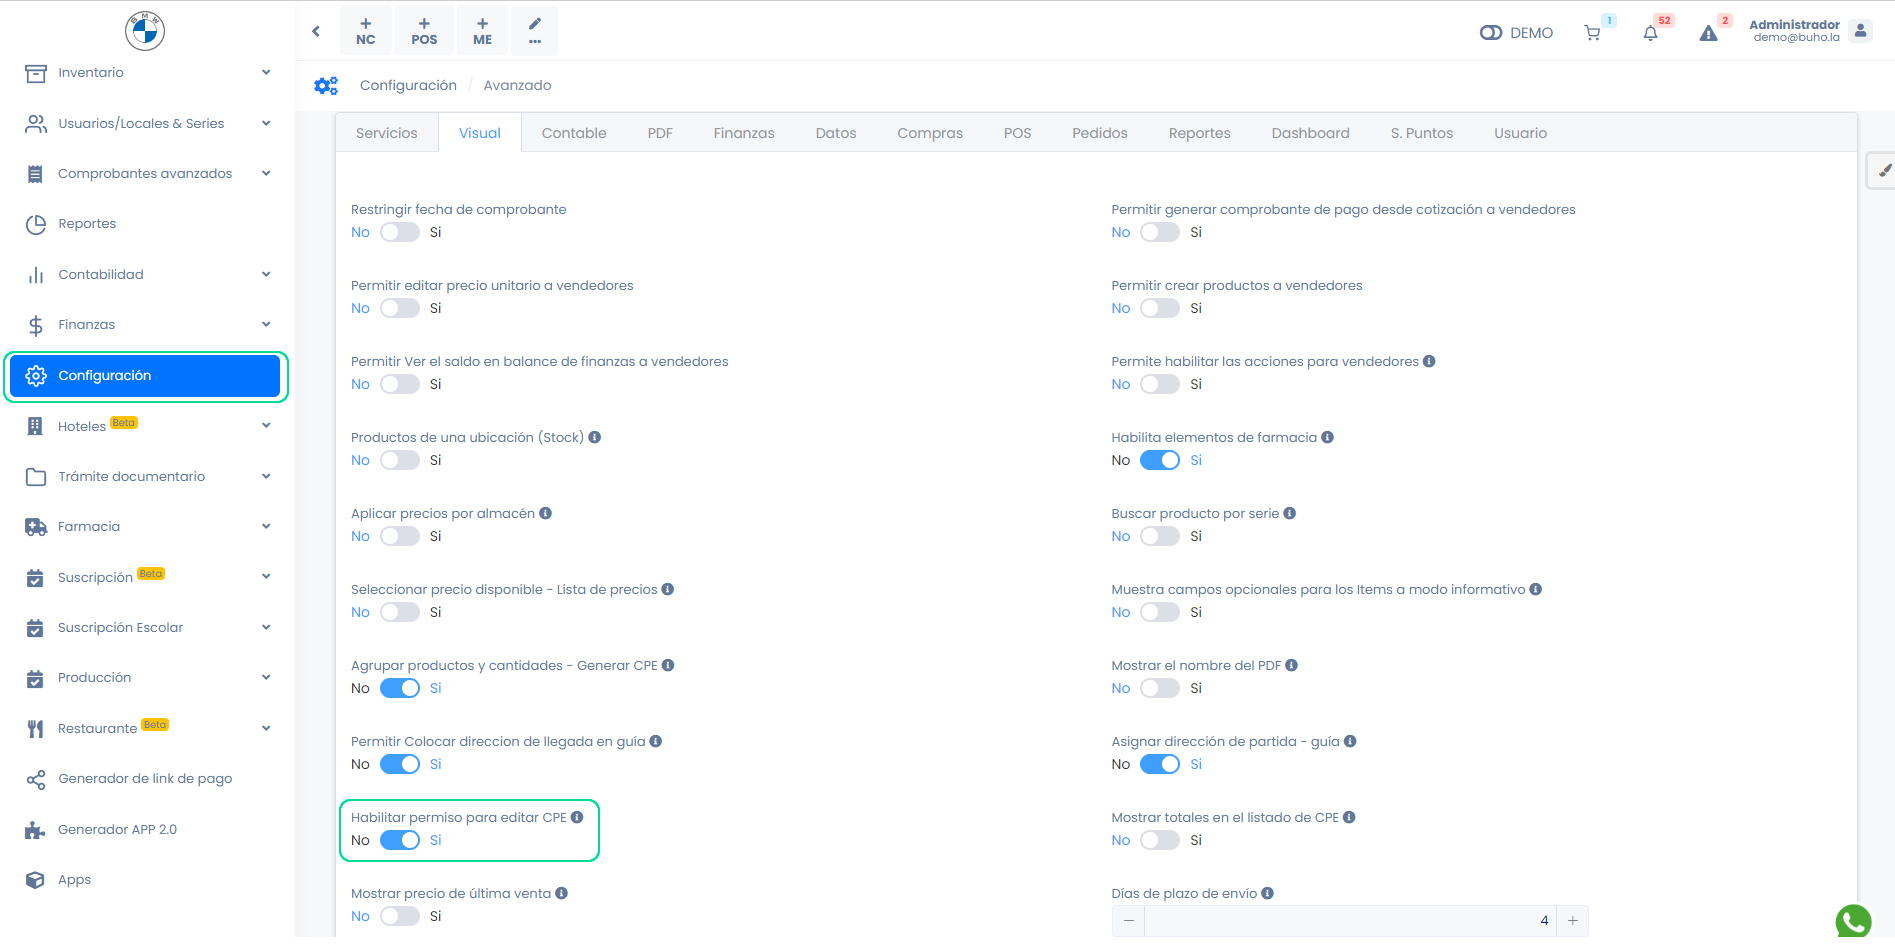Click the NC new document button
The image size is (1895, 945).
(366, 31)
